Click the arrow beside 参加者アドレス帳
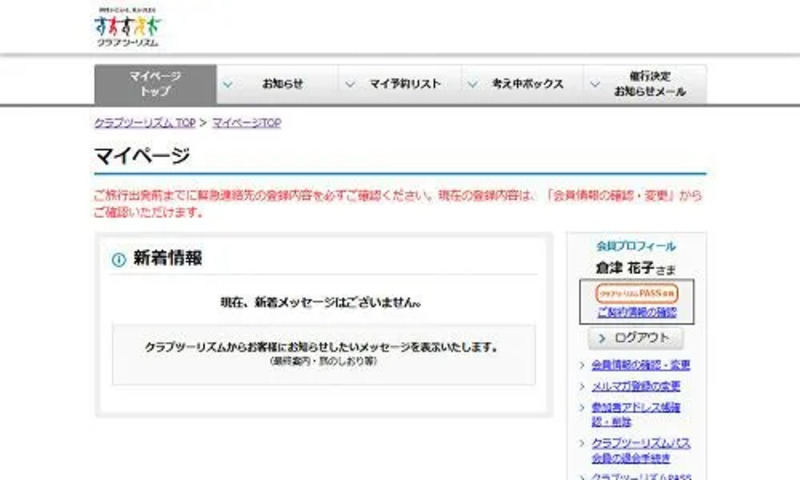Image resolution: width=800 pixels, height=480 pixels. coord(582,408)
